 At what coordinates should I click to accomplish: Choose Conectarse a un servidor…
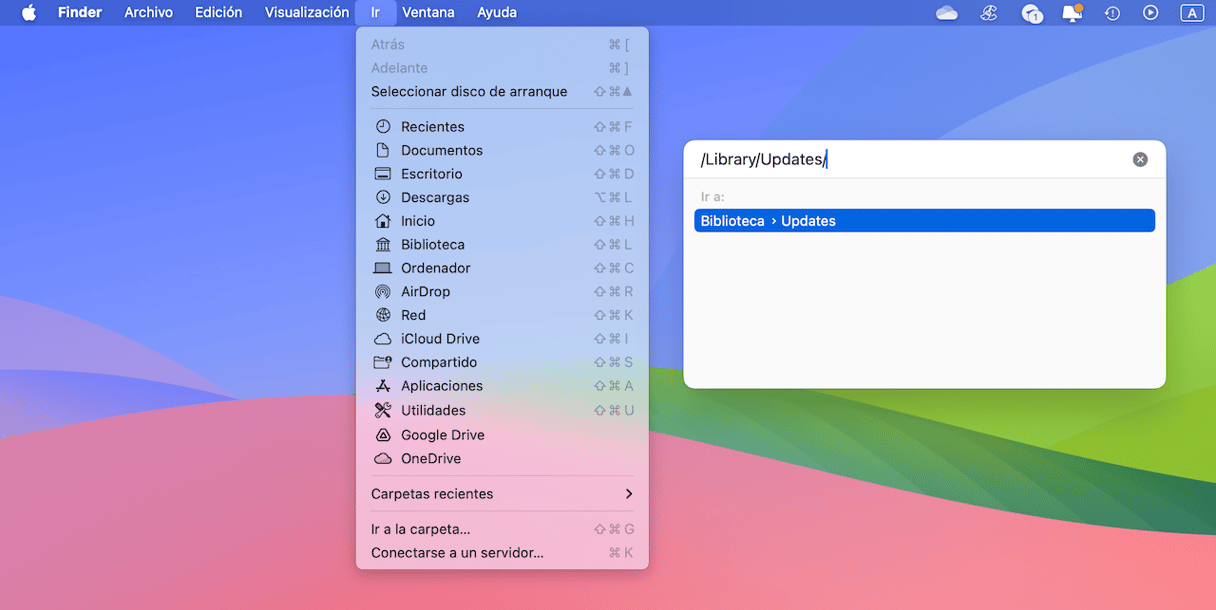[x=502, y=553]
